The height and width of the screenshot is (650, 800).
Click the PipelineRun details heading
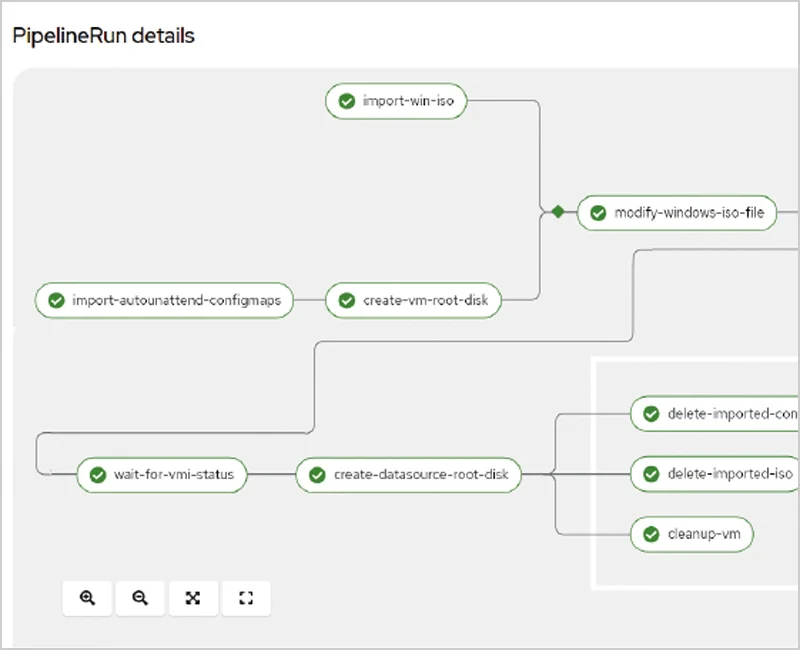tap(103, 36)
